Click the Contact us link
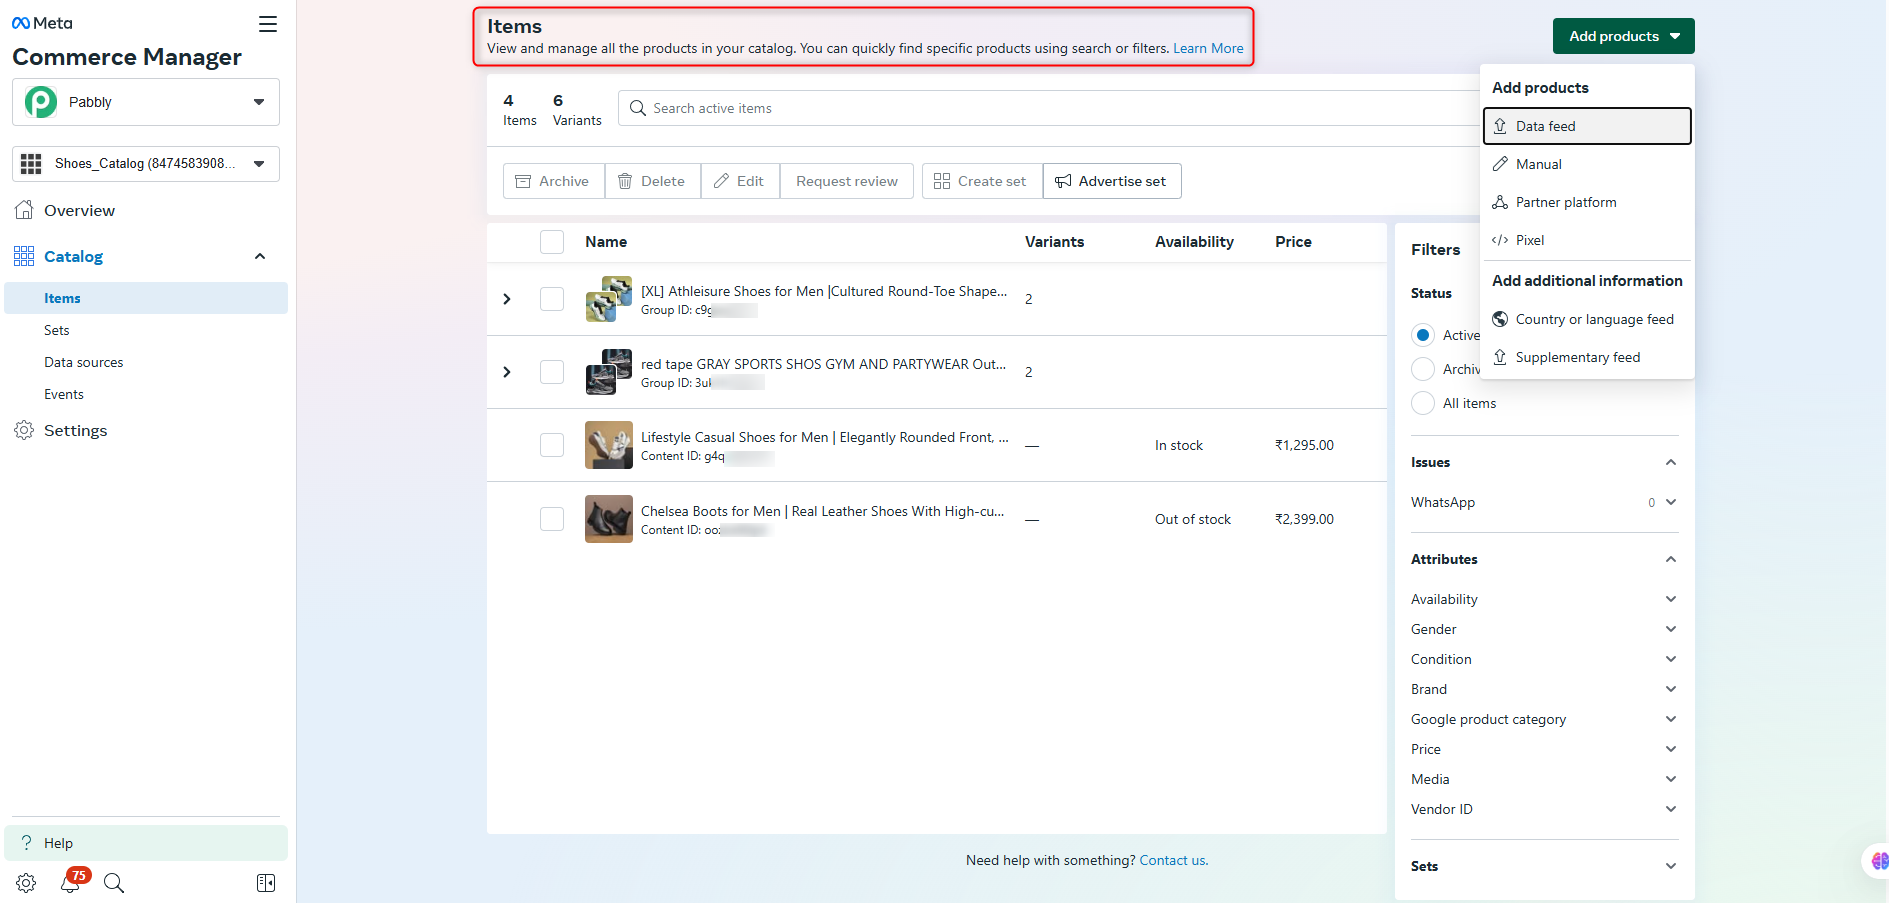The height and width of the screenshot is (903, 1889). (1173, 860)
